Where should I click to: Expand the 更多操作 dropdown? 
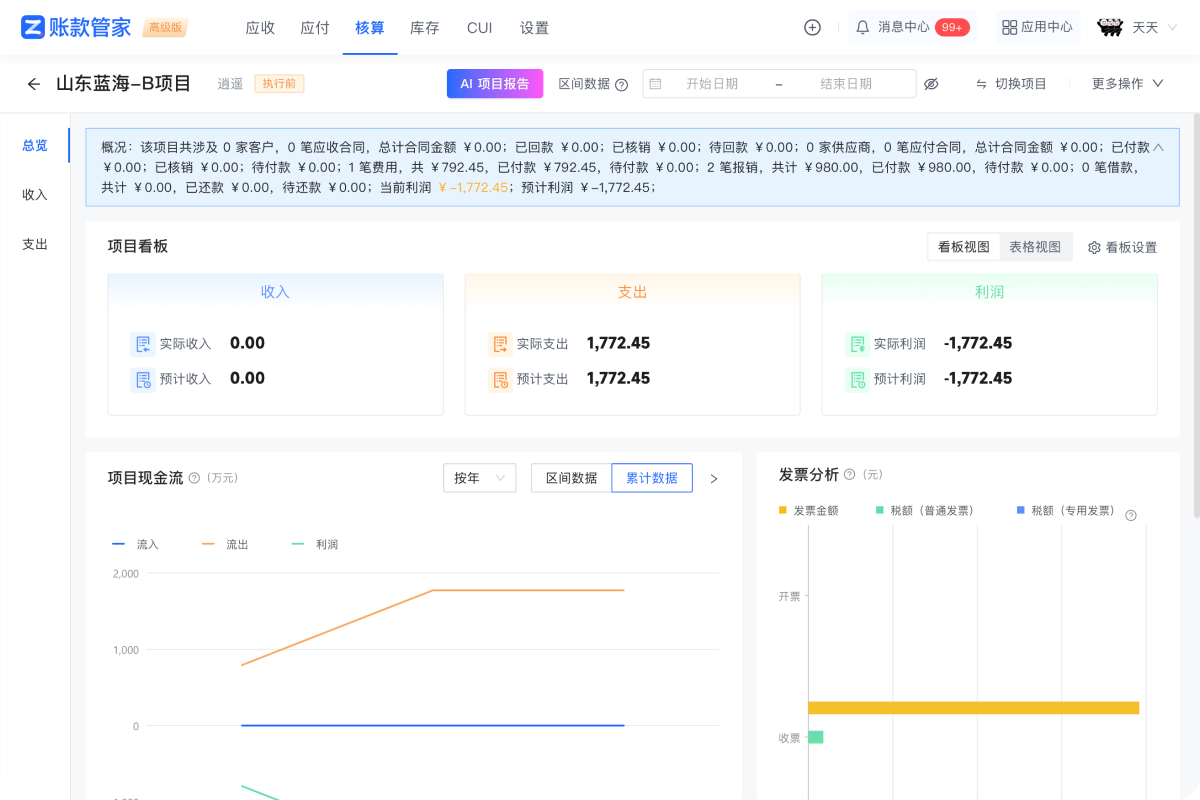(1127, 84)
